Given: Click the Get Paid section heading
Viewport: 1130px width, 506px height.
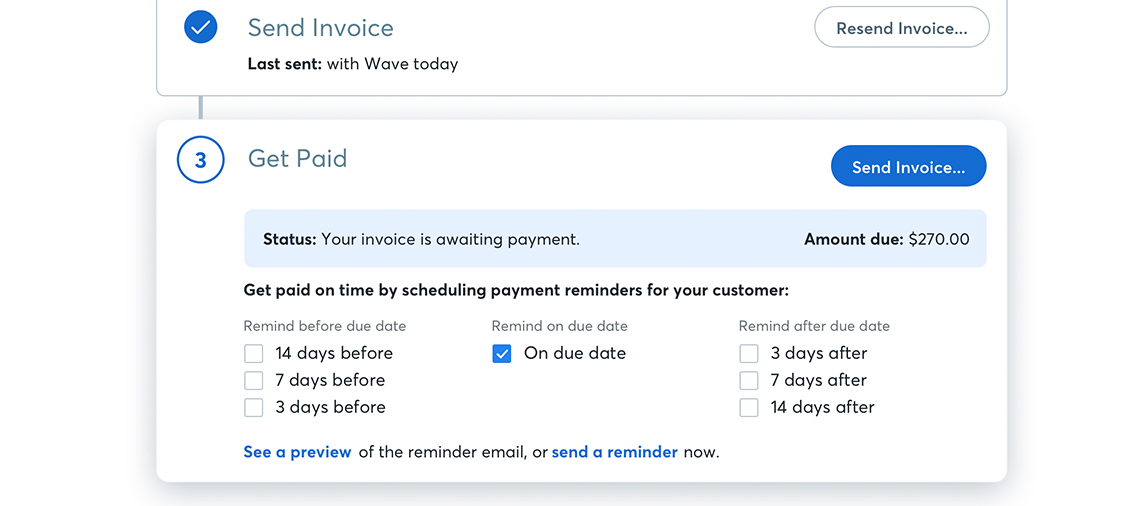Looking at the screenshot, I should (x=298, y=159).
